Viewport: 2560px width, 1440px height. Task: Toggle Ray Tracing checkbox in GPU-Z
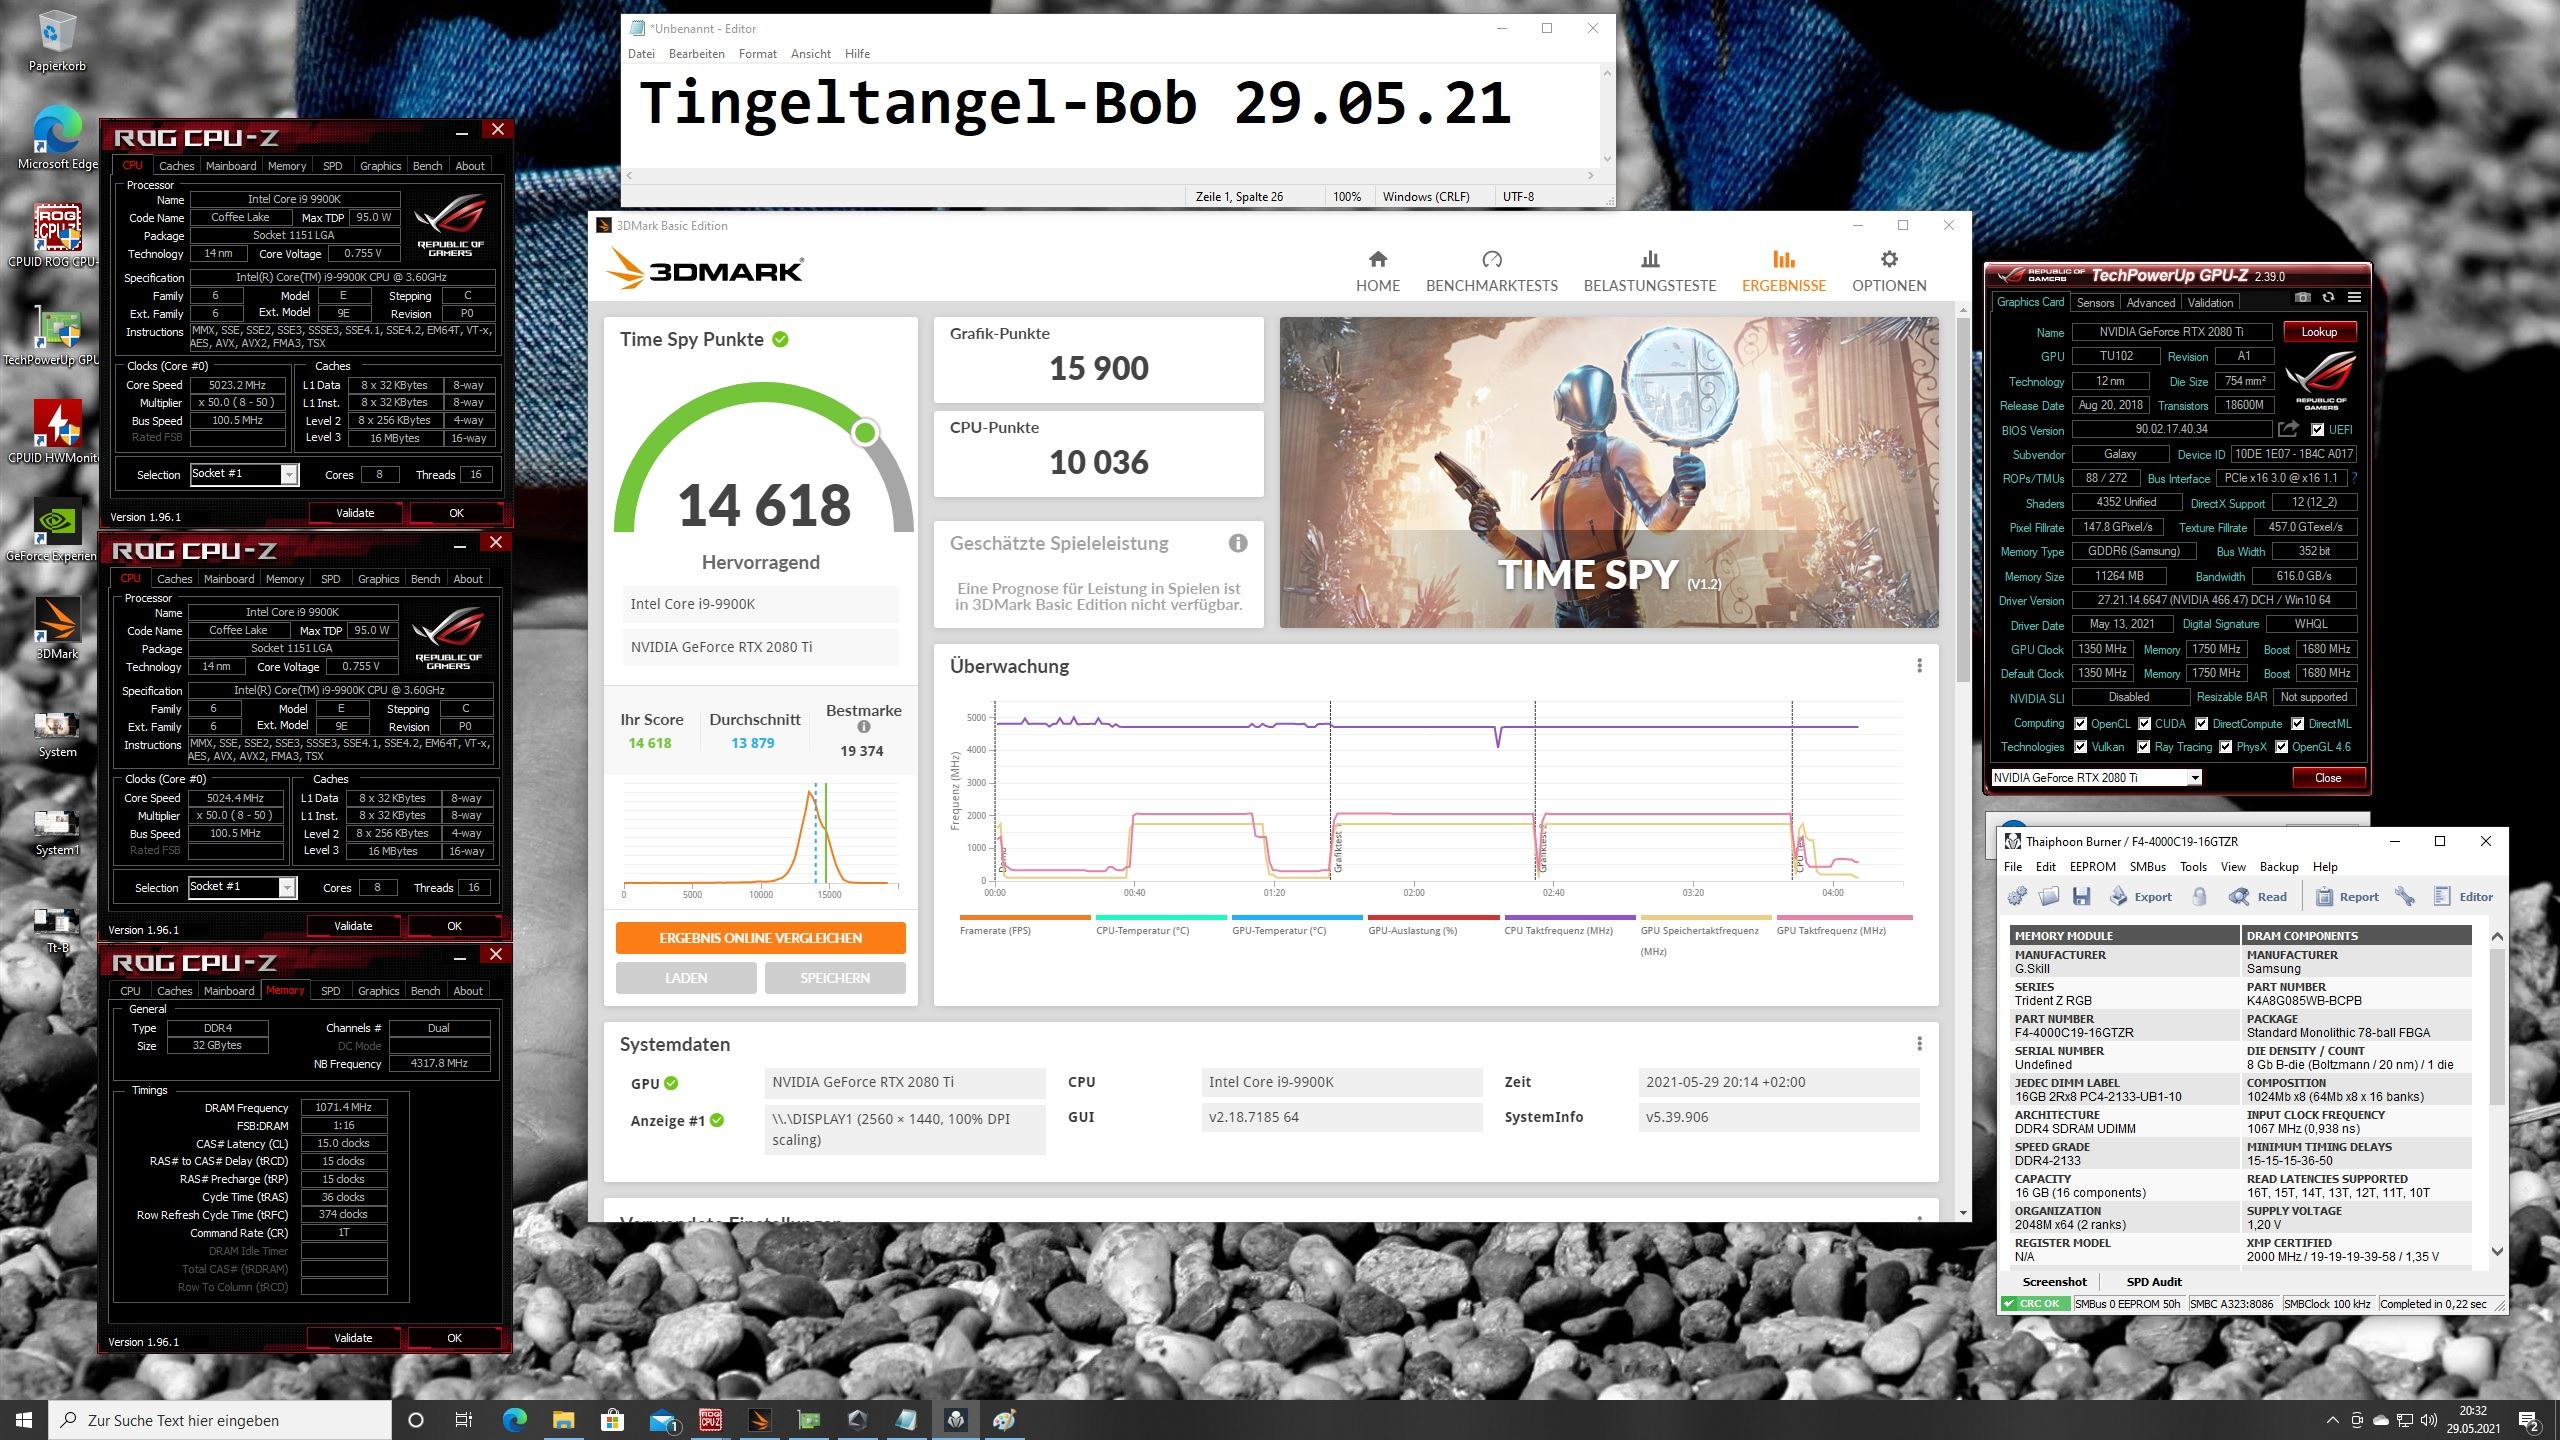point(2143,747)
